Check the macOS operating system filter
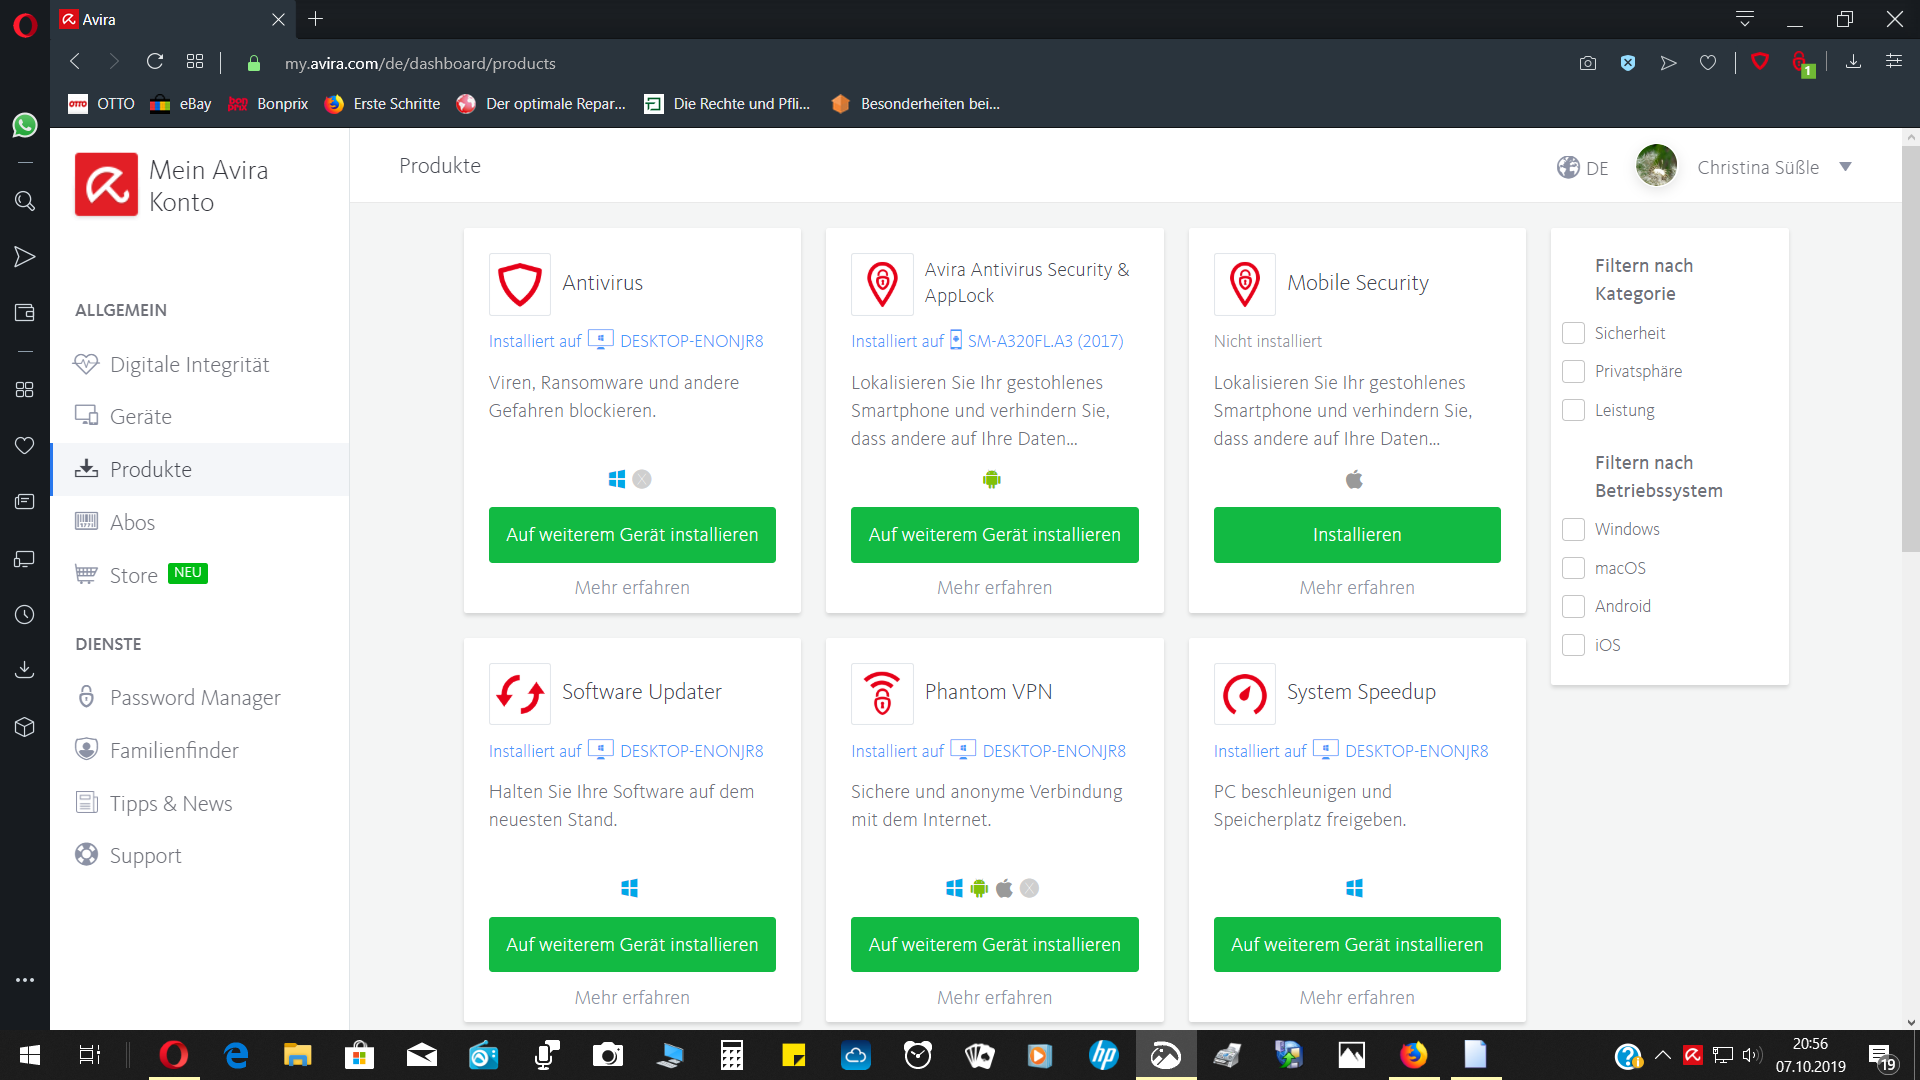This screenshot has height=1080, width=1920. [x=1573, y=568]
